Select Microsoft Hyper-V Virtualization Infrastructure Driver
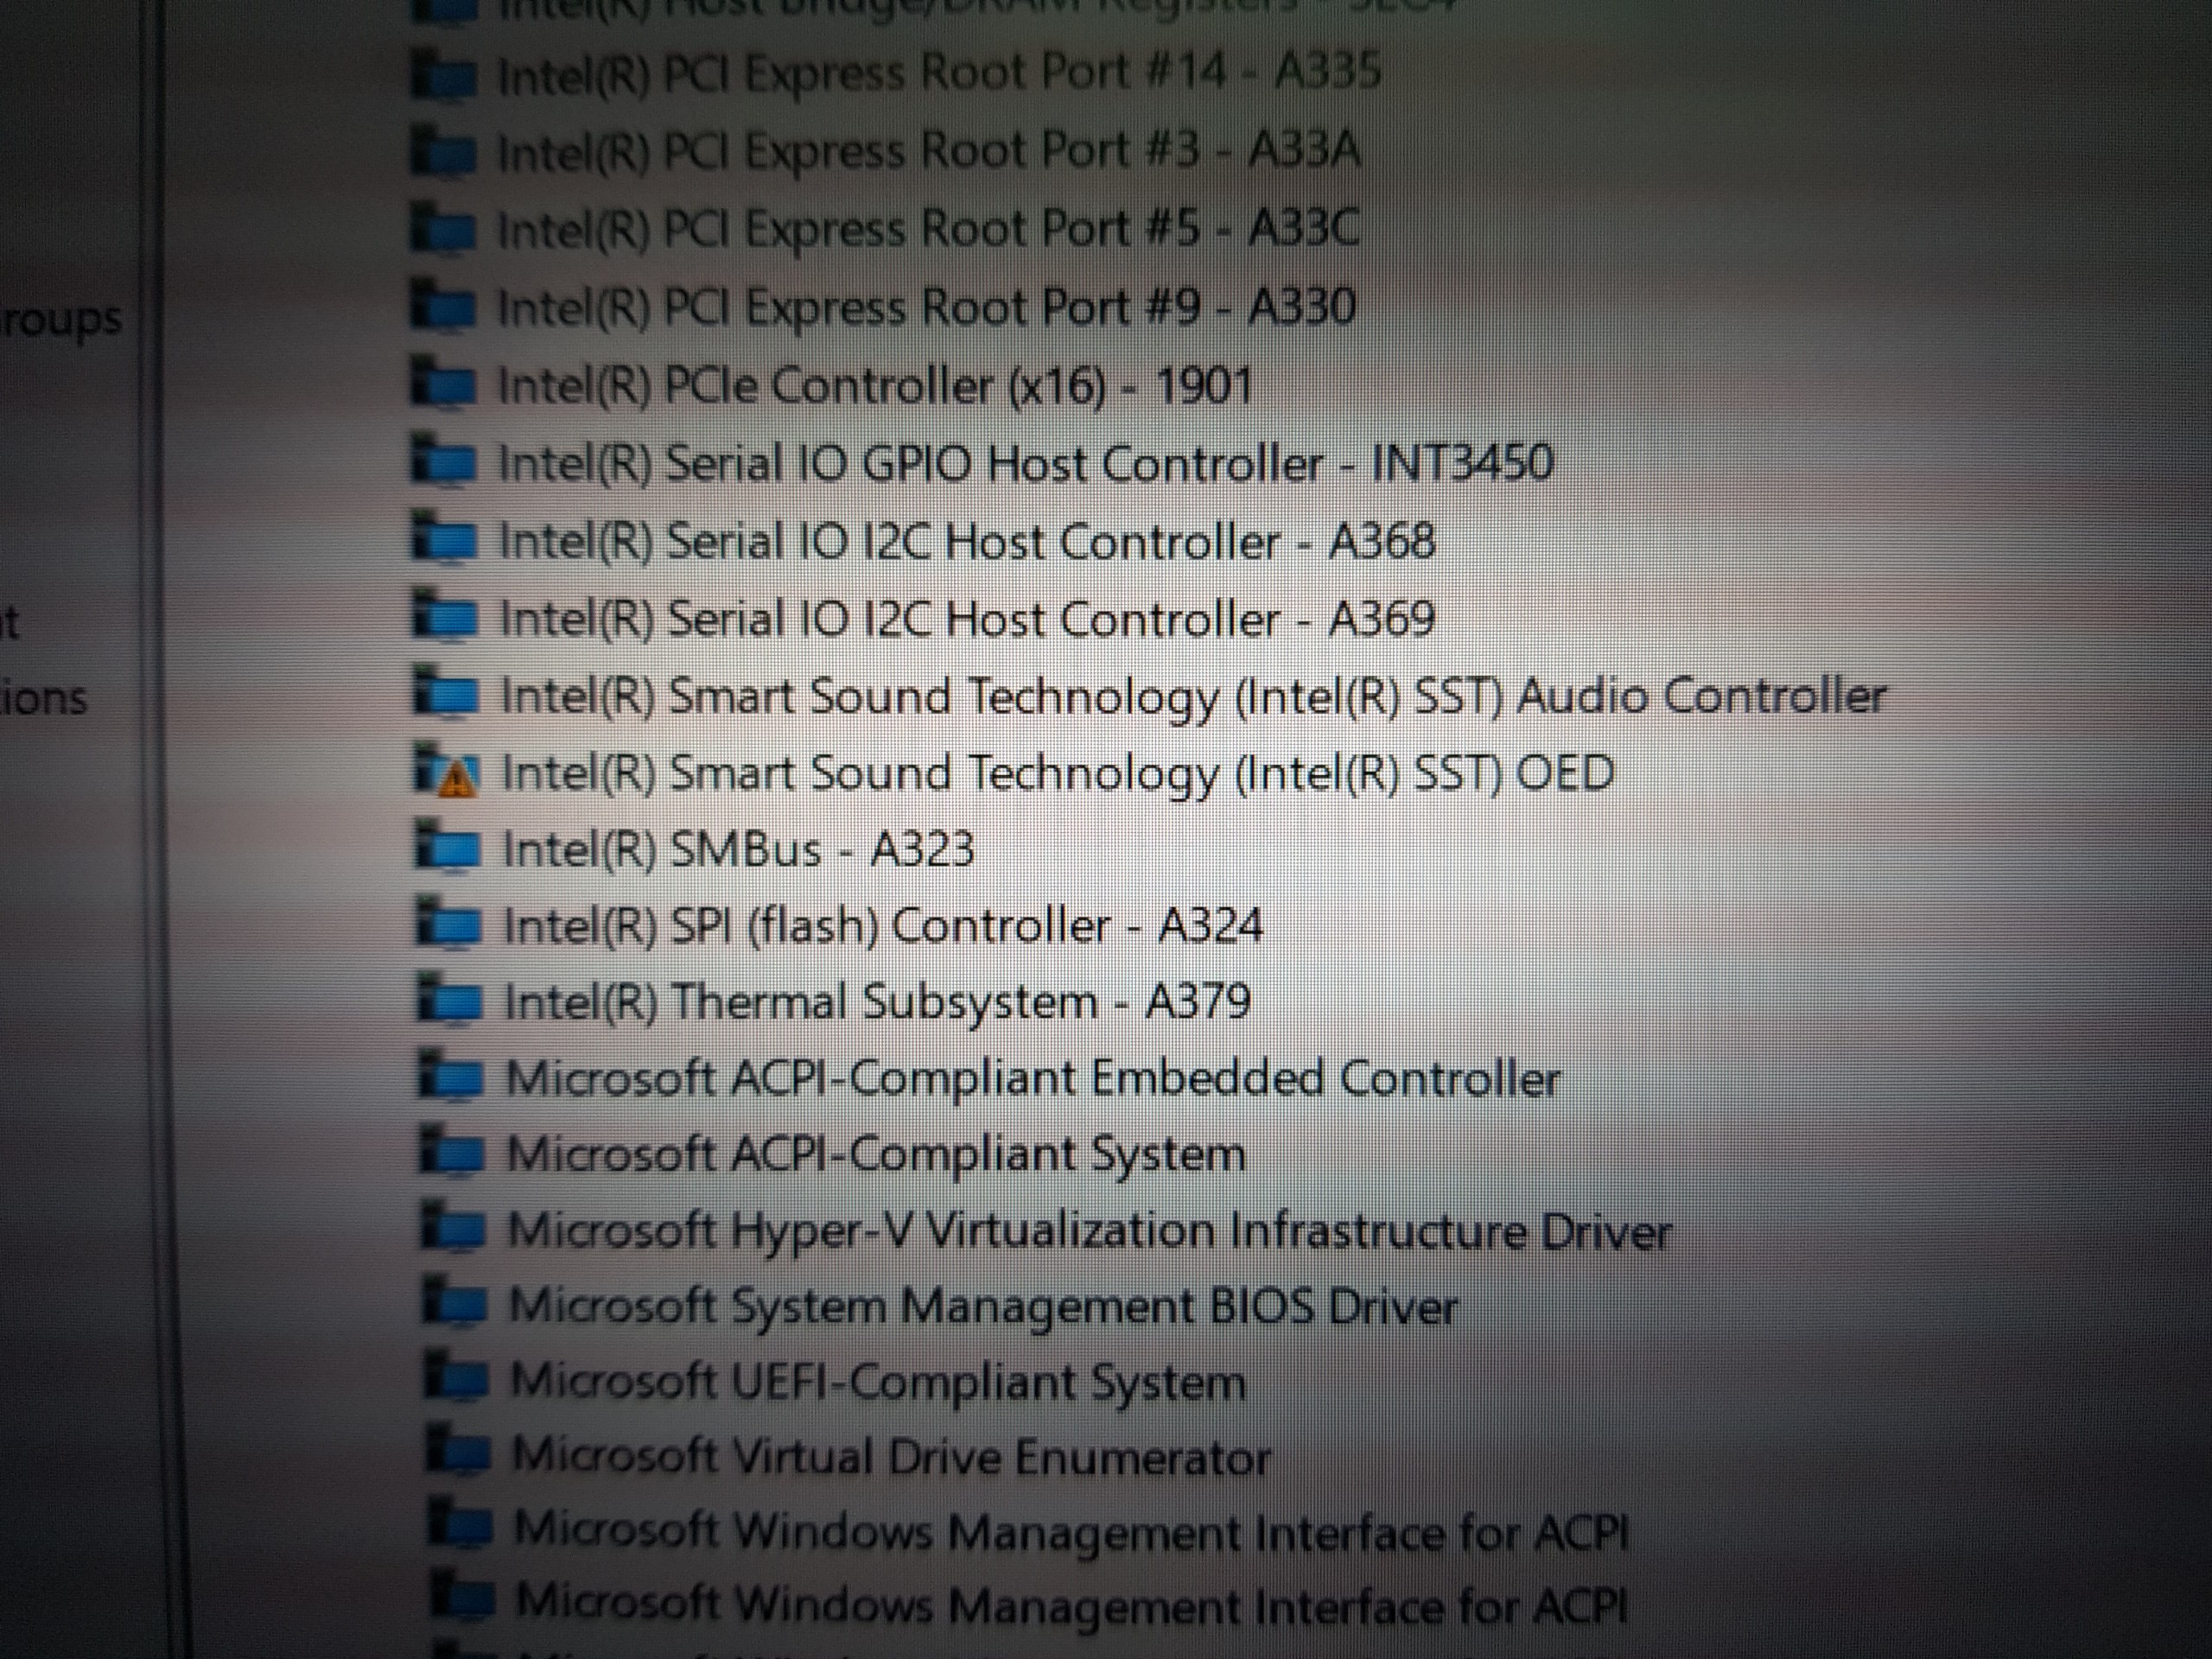The image size is (2212, 1659). [1088, 1230]
